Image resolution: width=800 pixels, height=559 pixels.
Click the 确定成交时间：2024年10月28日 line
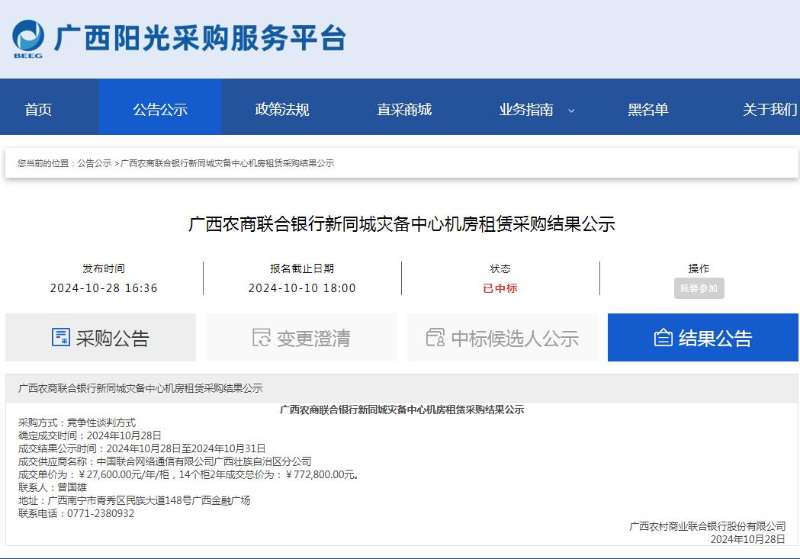click(90, 436)
